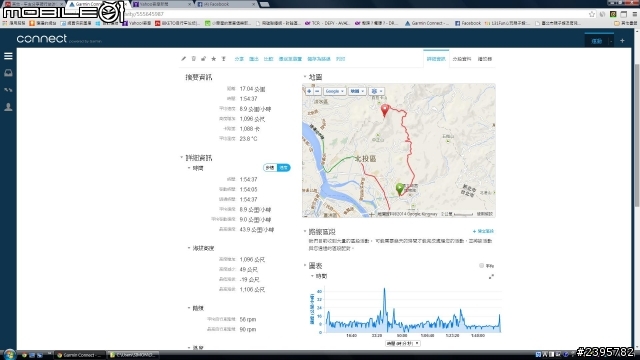Image resolution: width=640 pixels, height=360 pixels.
Task: Bookmark this page with browser star
Action: click(x=592, y=14)
